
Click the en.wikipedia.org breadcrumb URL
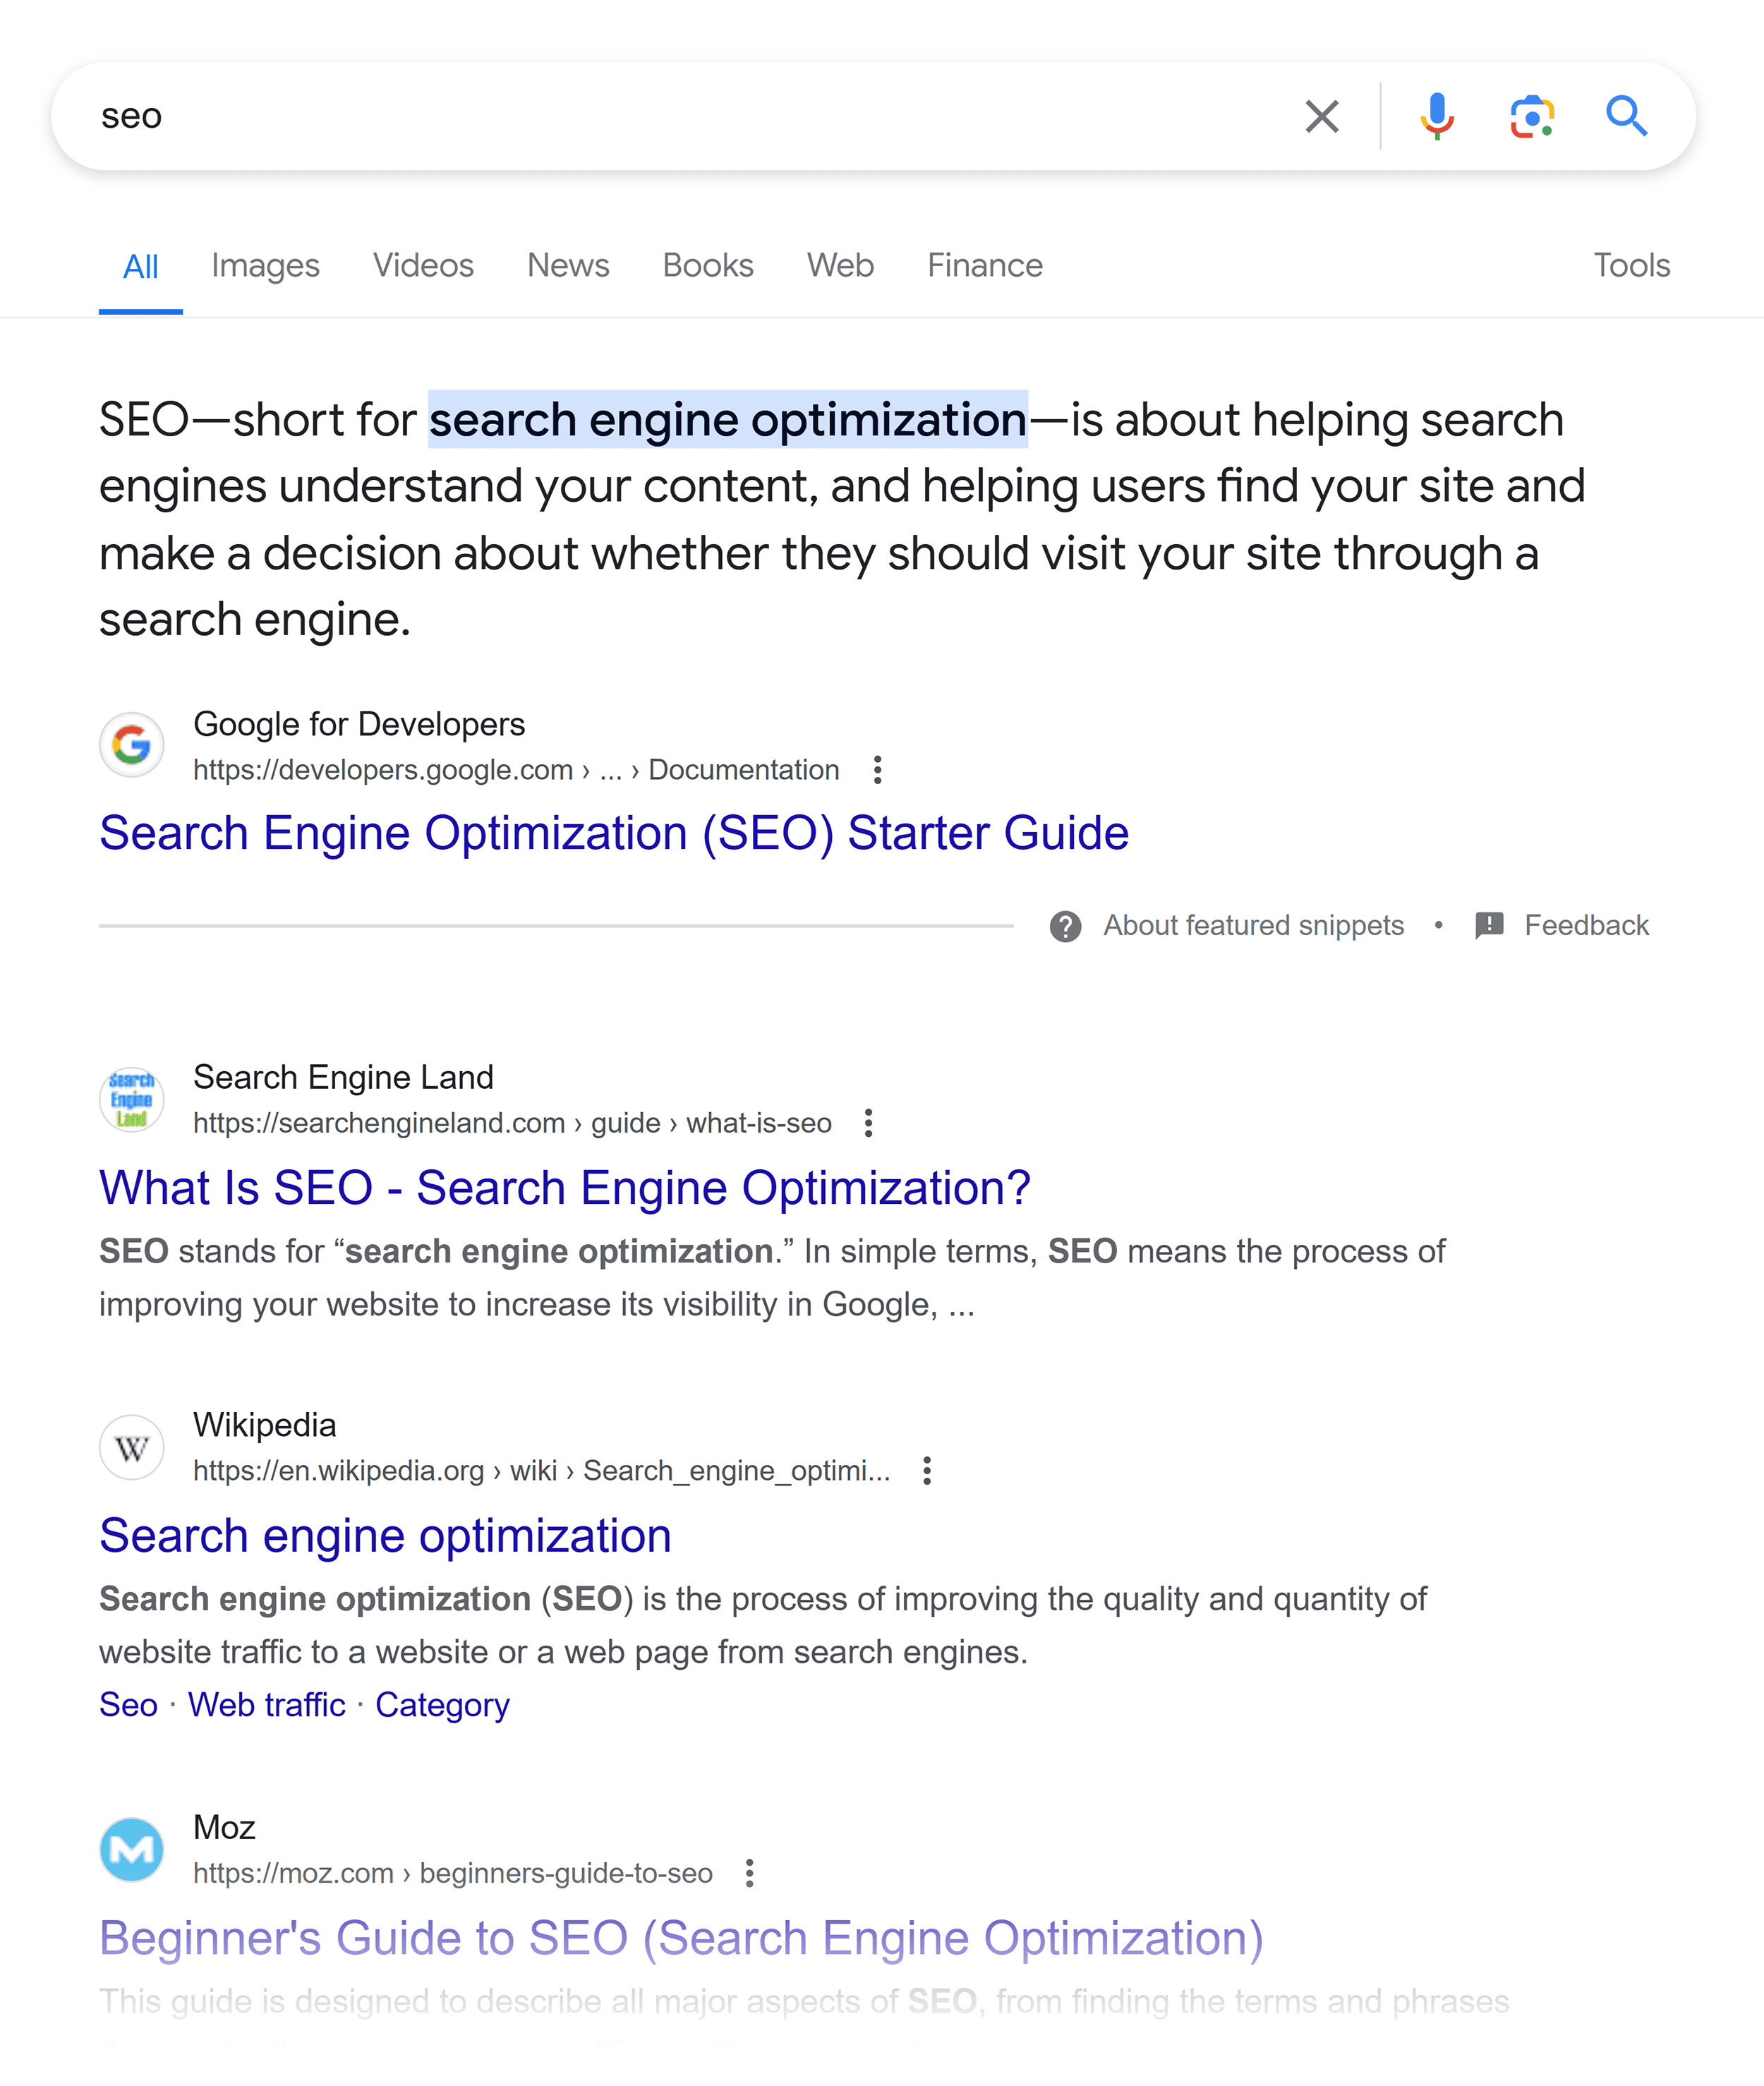[541, 1471]
